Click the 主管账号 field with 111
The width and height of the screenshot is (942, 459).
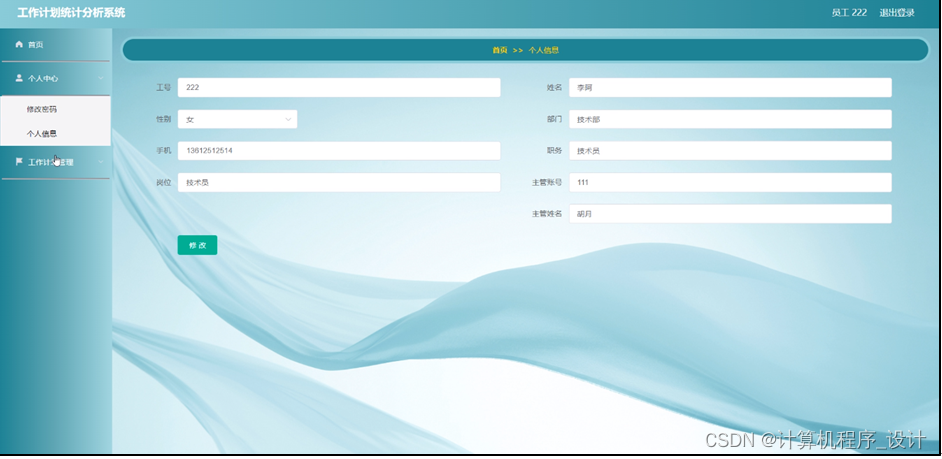pyautogui.click(x=730, y=183)
